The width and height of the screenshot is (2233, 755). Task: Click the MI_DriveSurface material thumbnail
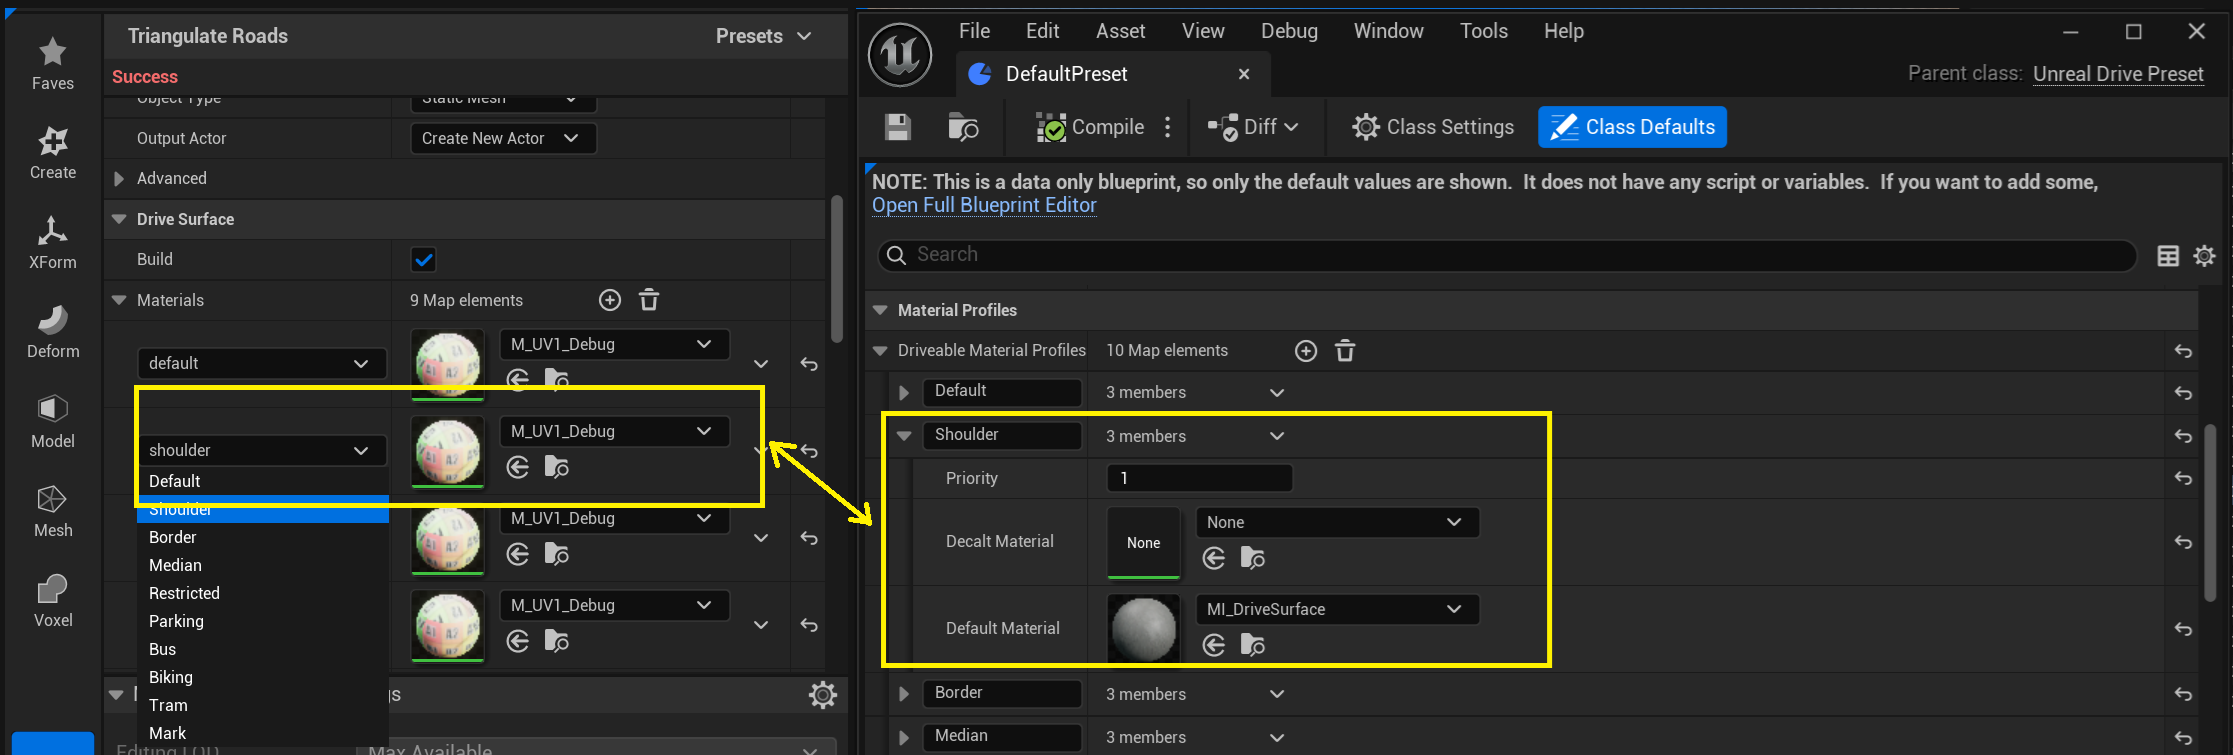click(1144, 629)
